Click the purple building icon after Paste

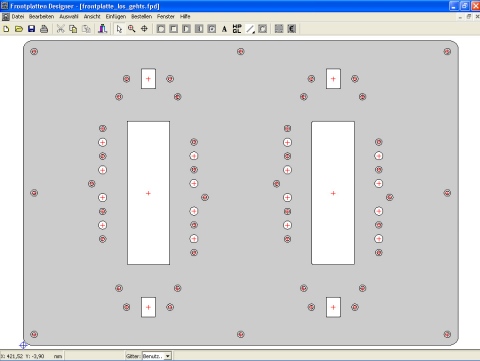click(103, 29)
